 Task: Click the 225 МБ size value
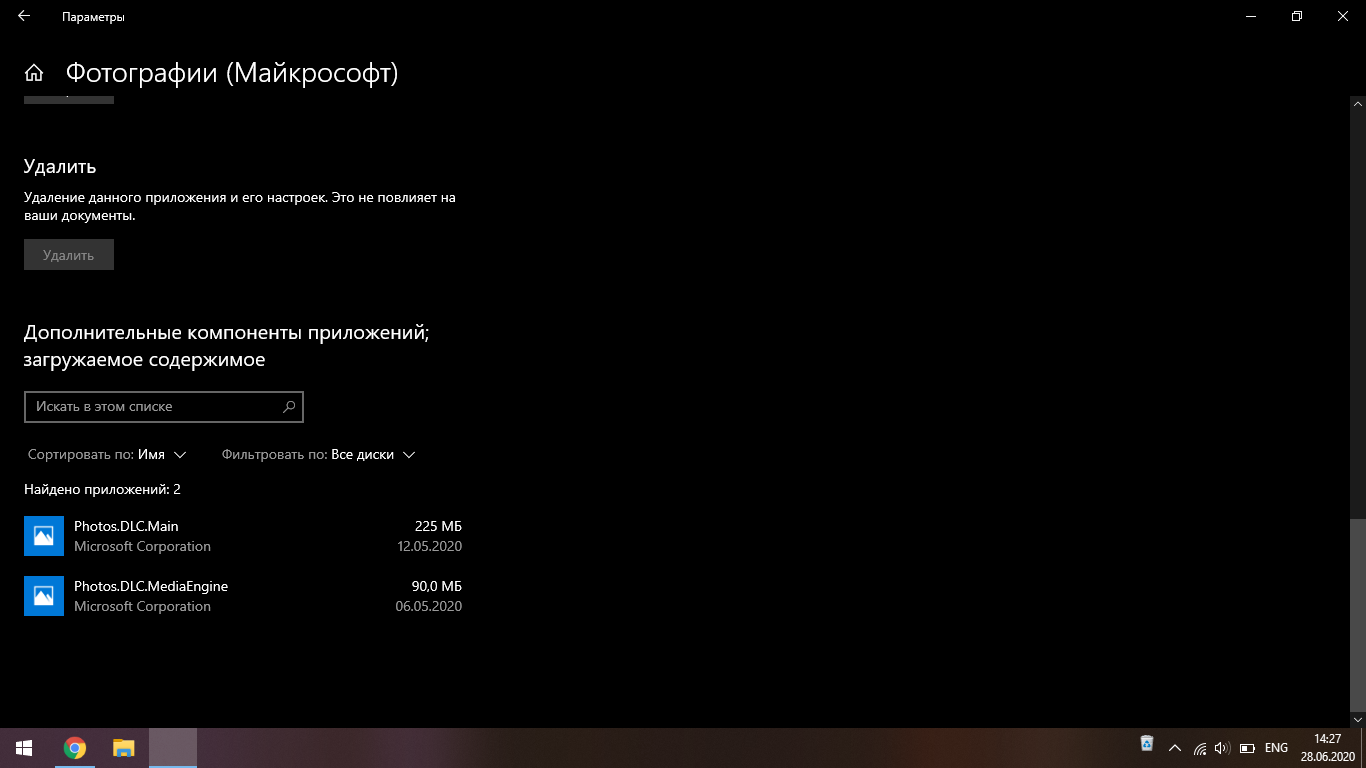[438, 526]
